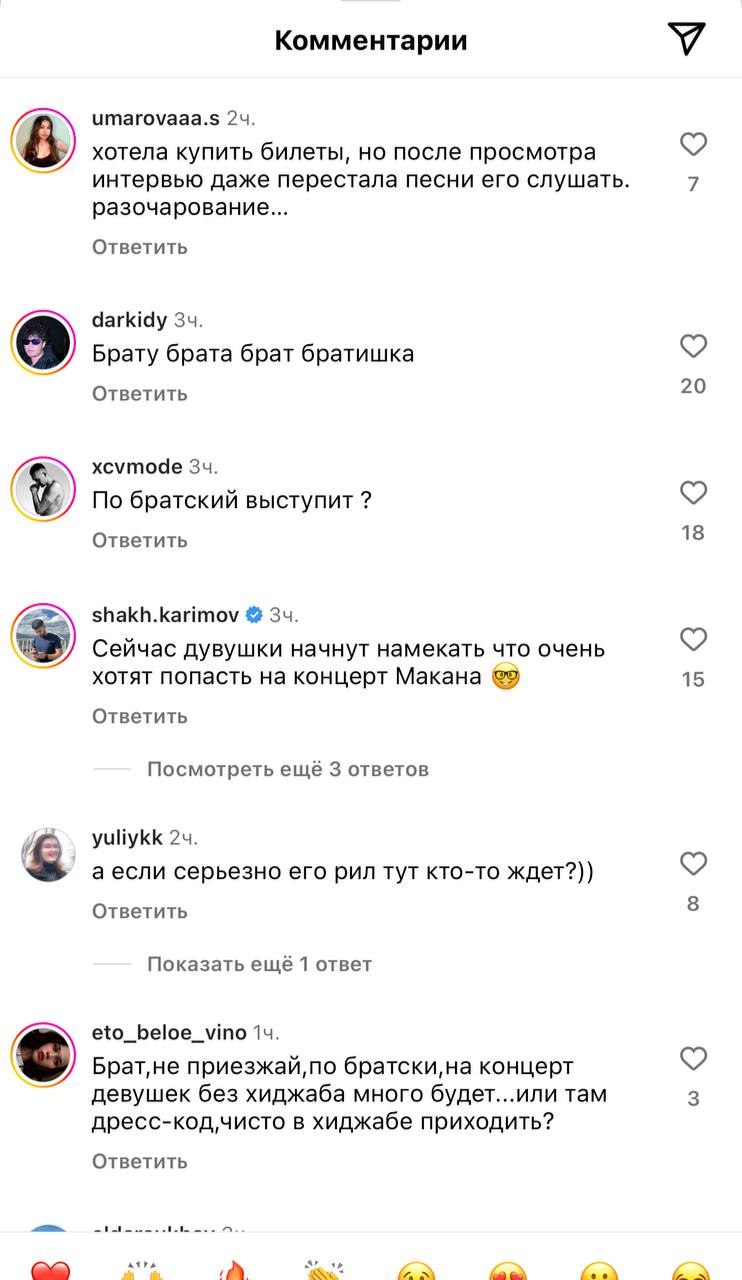Screen dimensions: 742x1280
Task: Tap the heart on eto_beloe_vino's comment
Action: pyautogui.click(x=693, y=1059)
